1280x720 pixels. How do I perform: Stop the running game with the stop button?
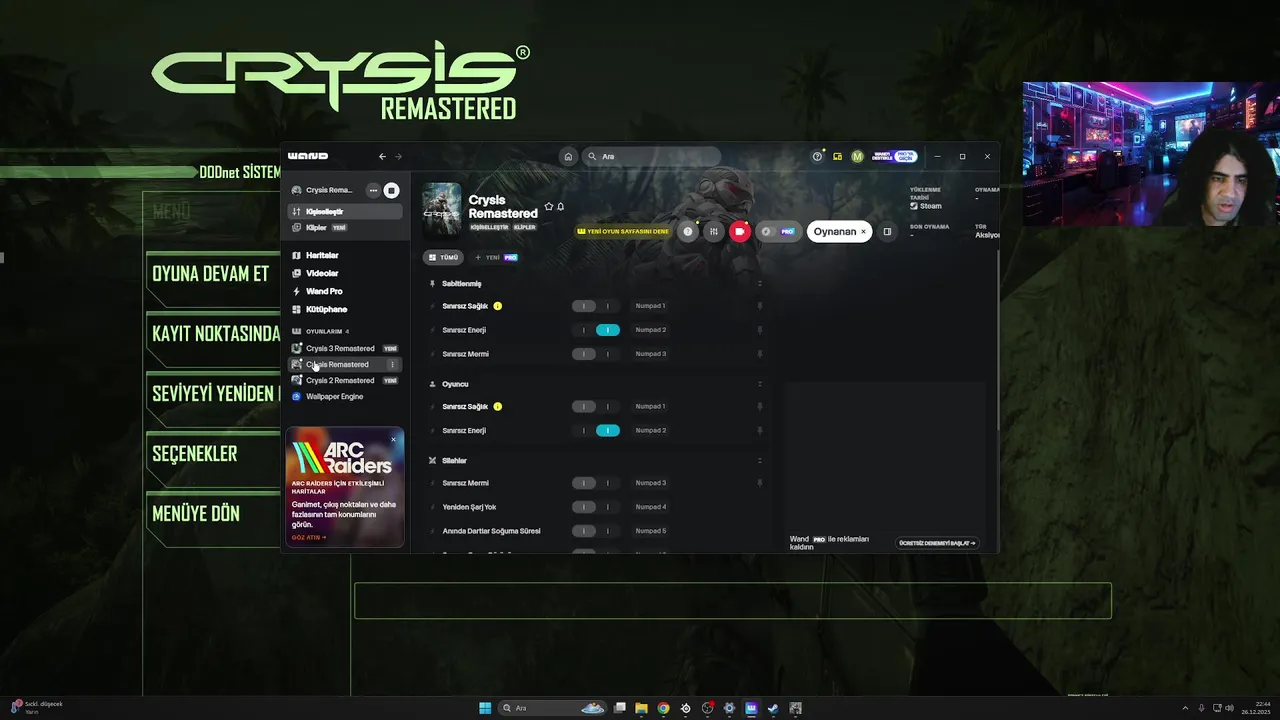(391, 190)
